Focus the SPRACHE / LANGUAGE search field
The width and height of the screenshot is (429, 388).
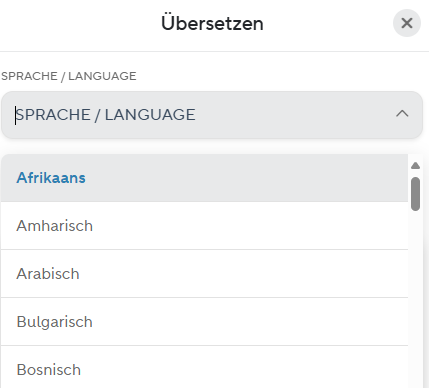click(212, 115)
